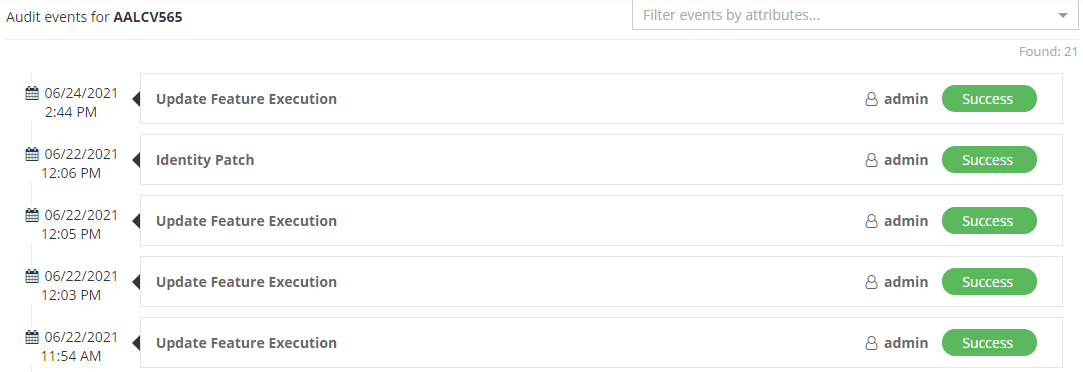1083x372 pixels.
Task: Click calendar icon beside 12:05 PM event
Action: coord(32,215)
